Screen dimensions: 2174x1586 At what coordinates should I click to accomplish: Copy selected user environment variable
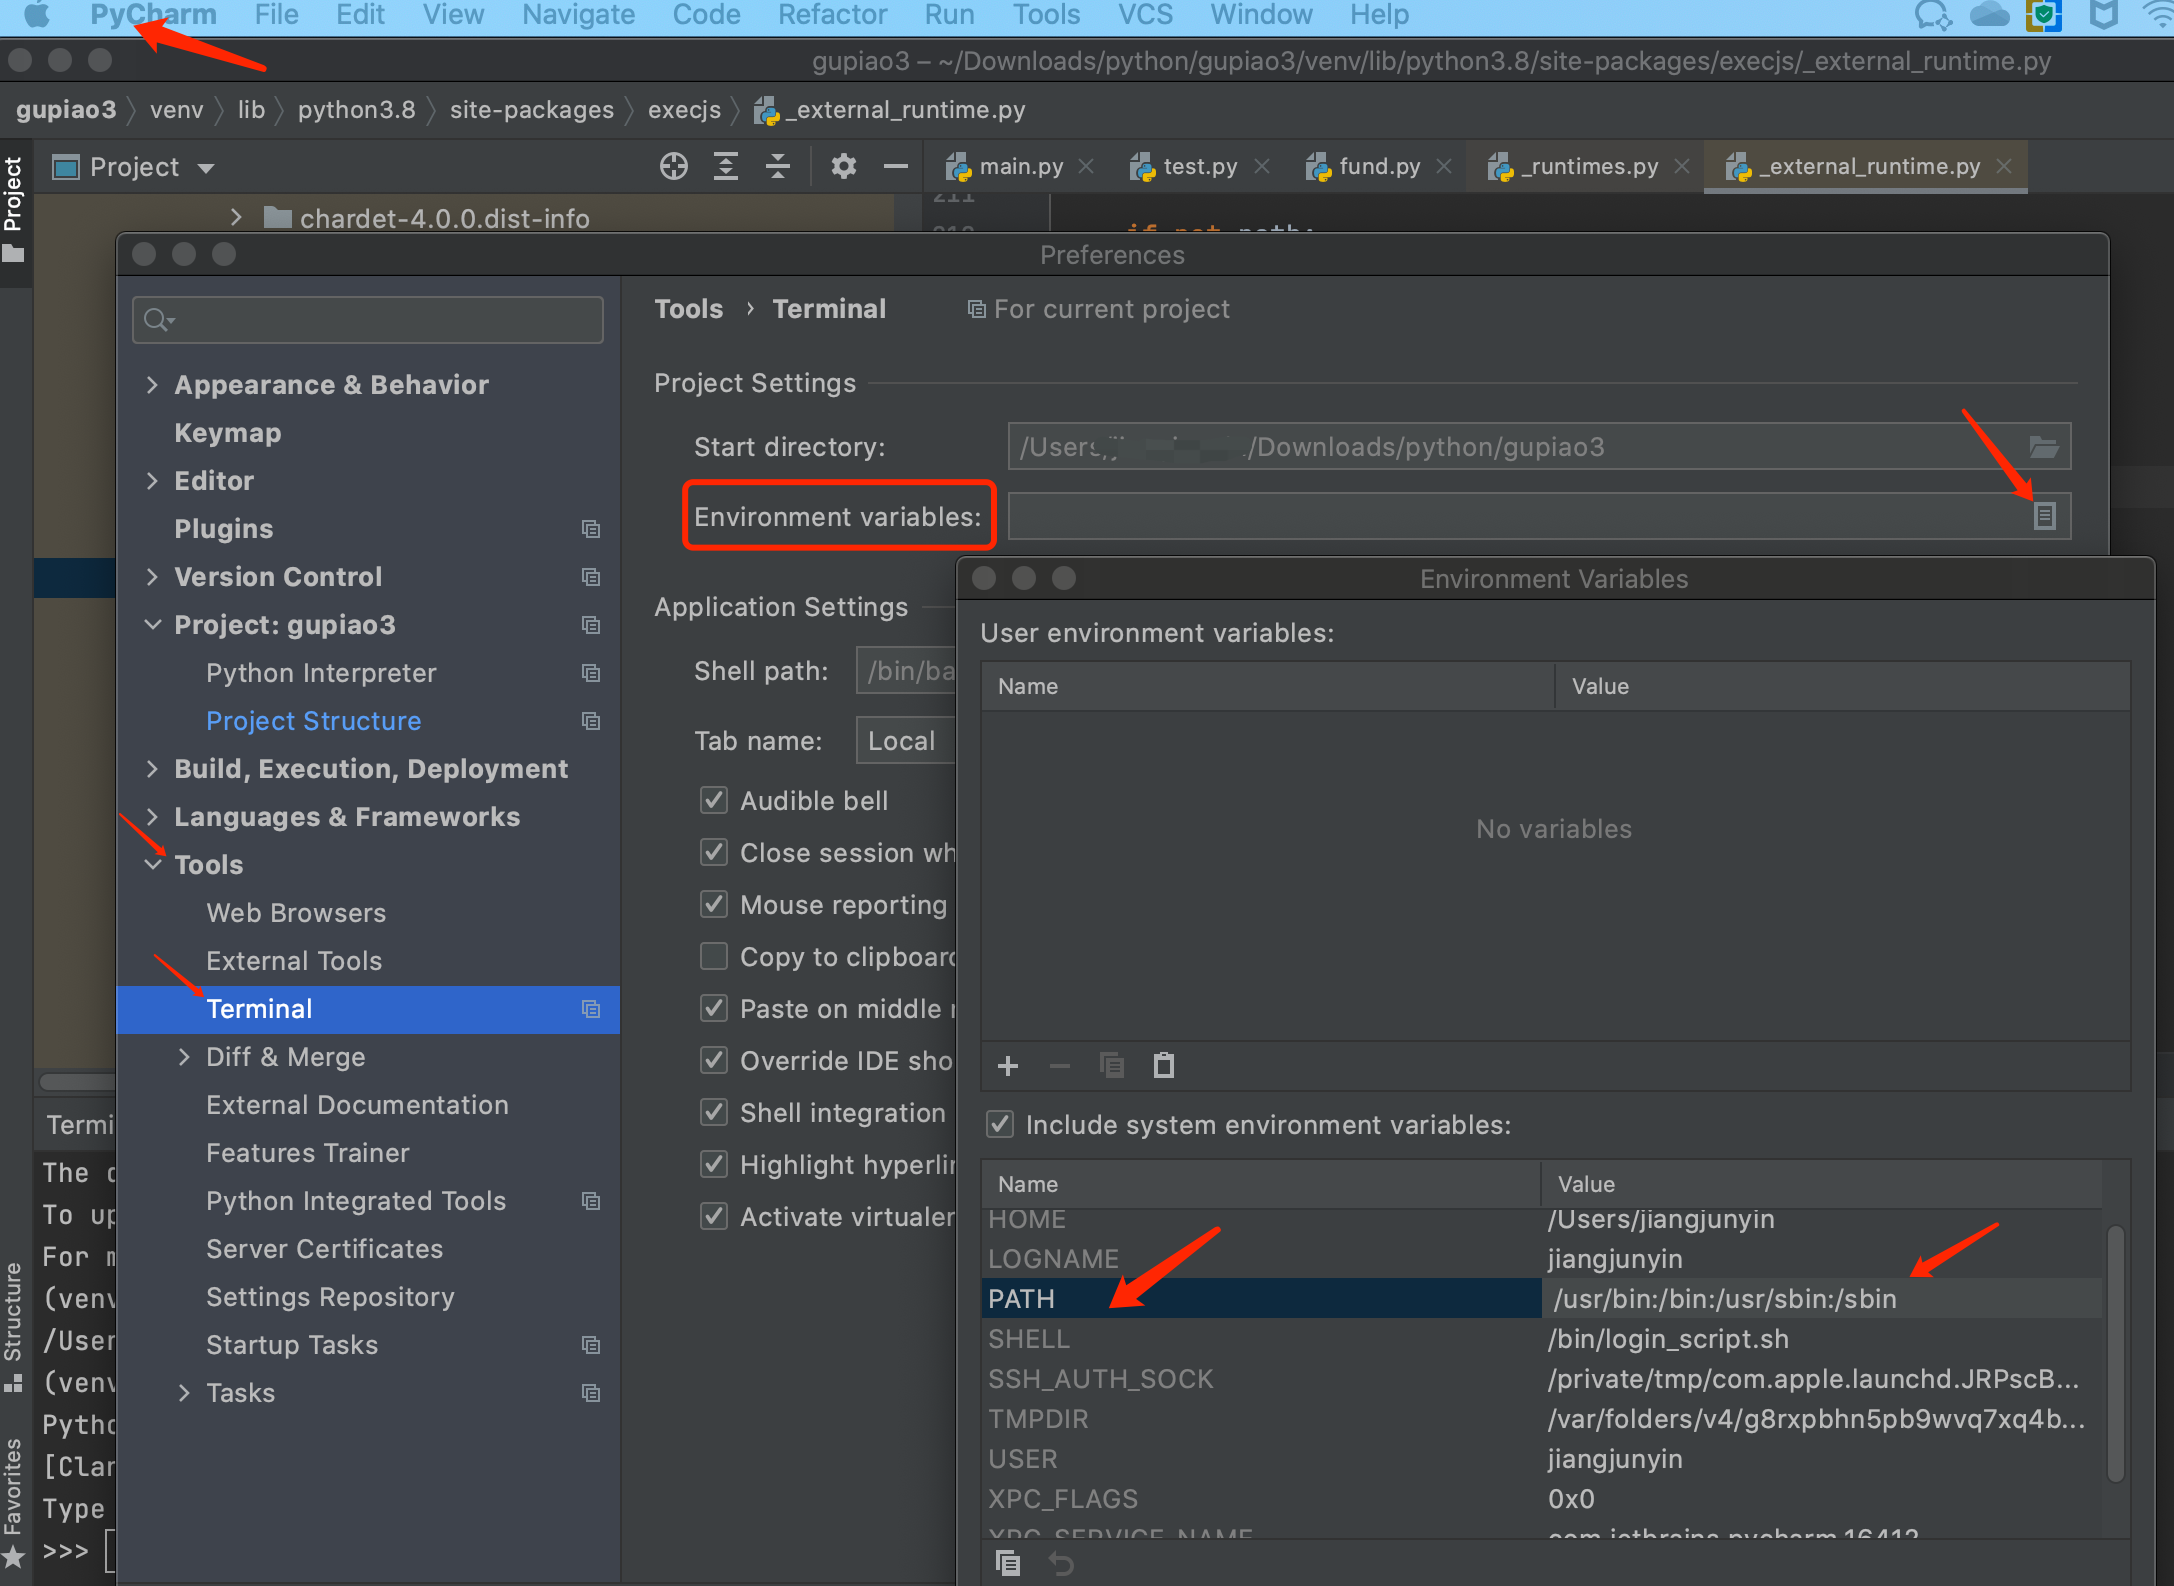(x=1112, y=1066)
